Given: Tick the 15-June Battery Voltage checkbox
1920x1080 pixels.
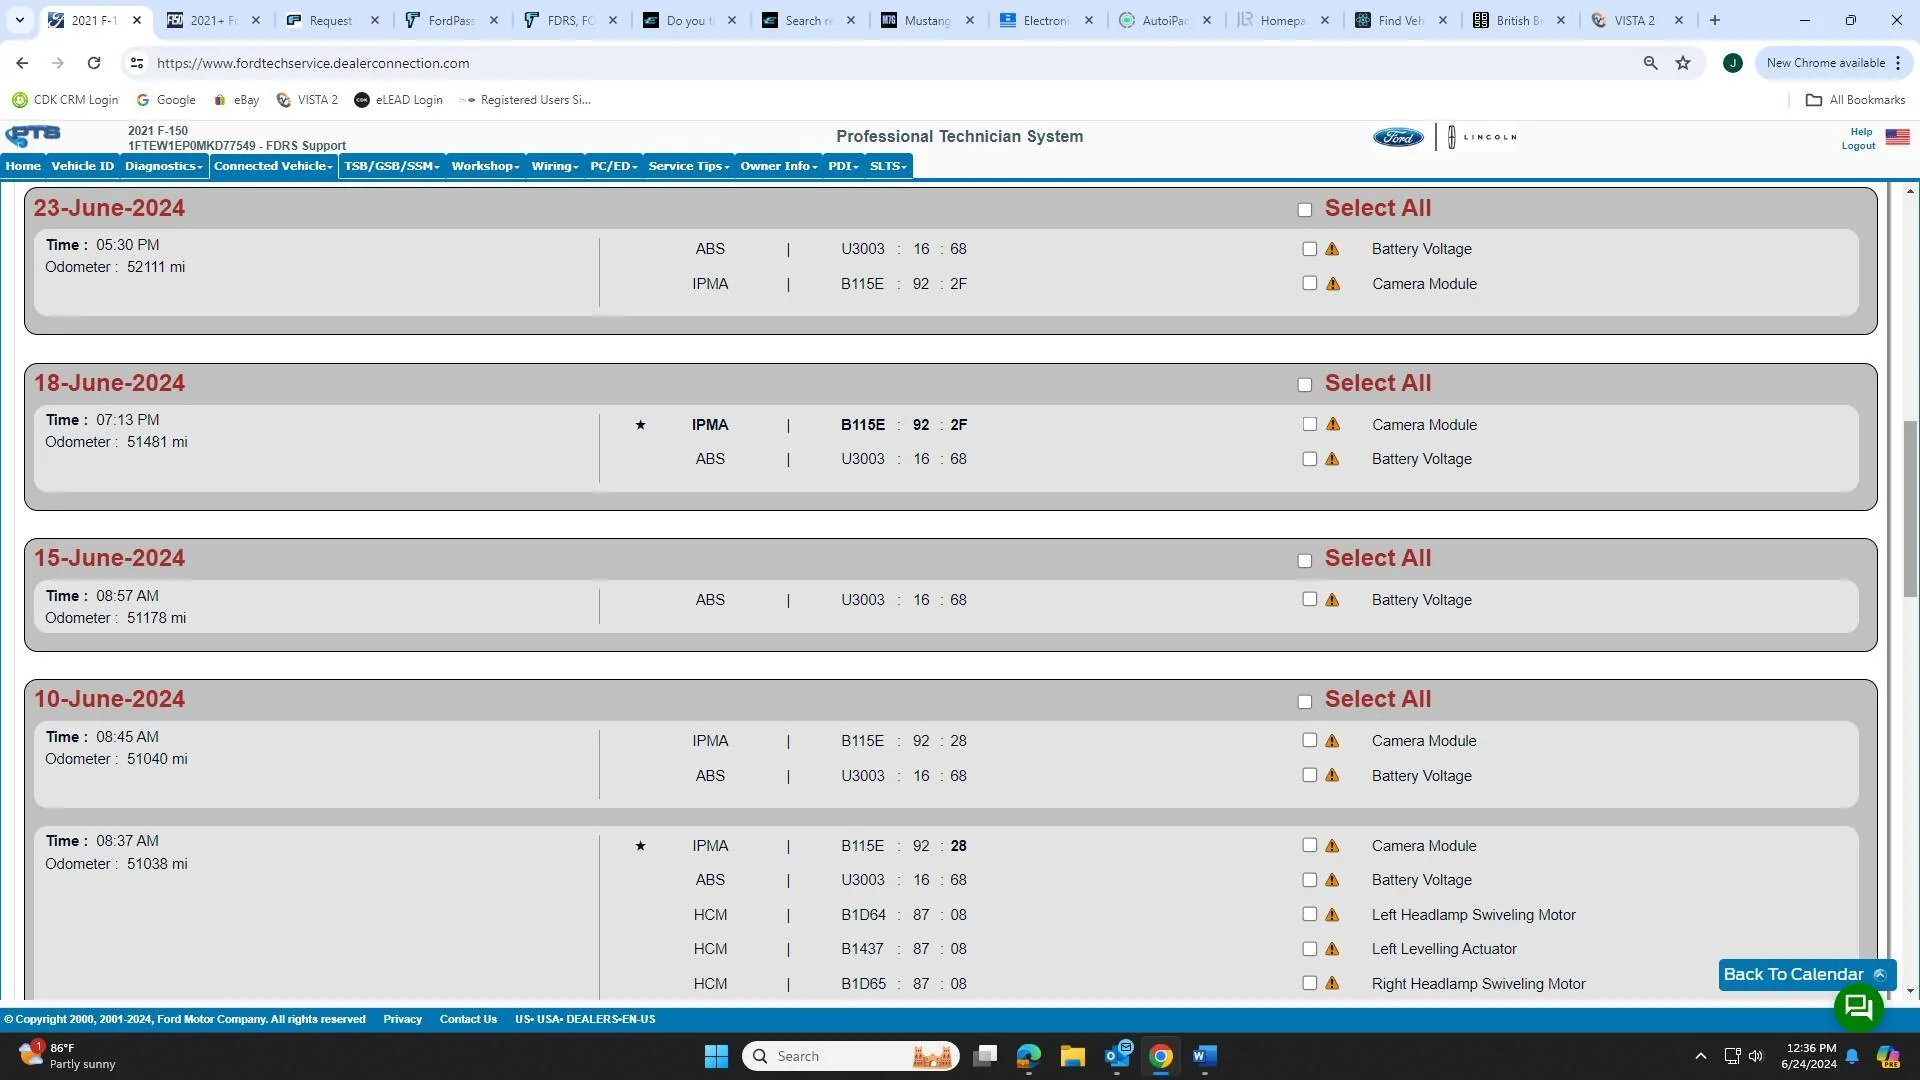Looking at the screenshot, I should pos(1309,599).
